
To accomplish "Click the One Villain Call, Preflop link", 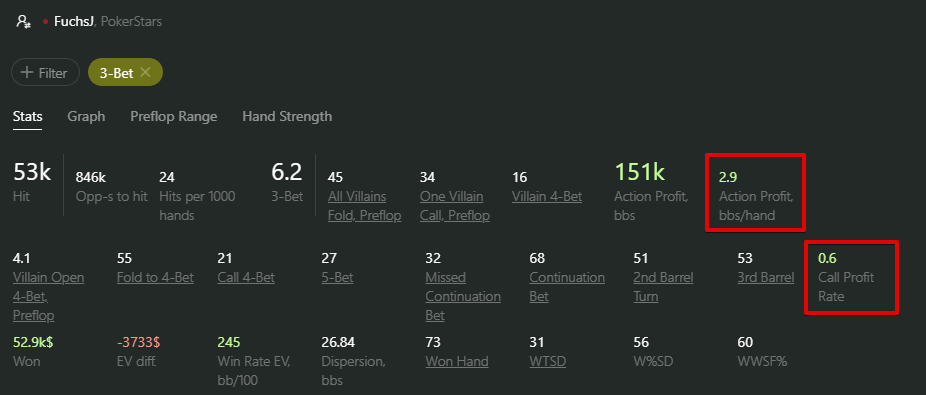I will point(455,206).
